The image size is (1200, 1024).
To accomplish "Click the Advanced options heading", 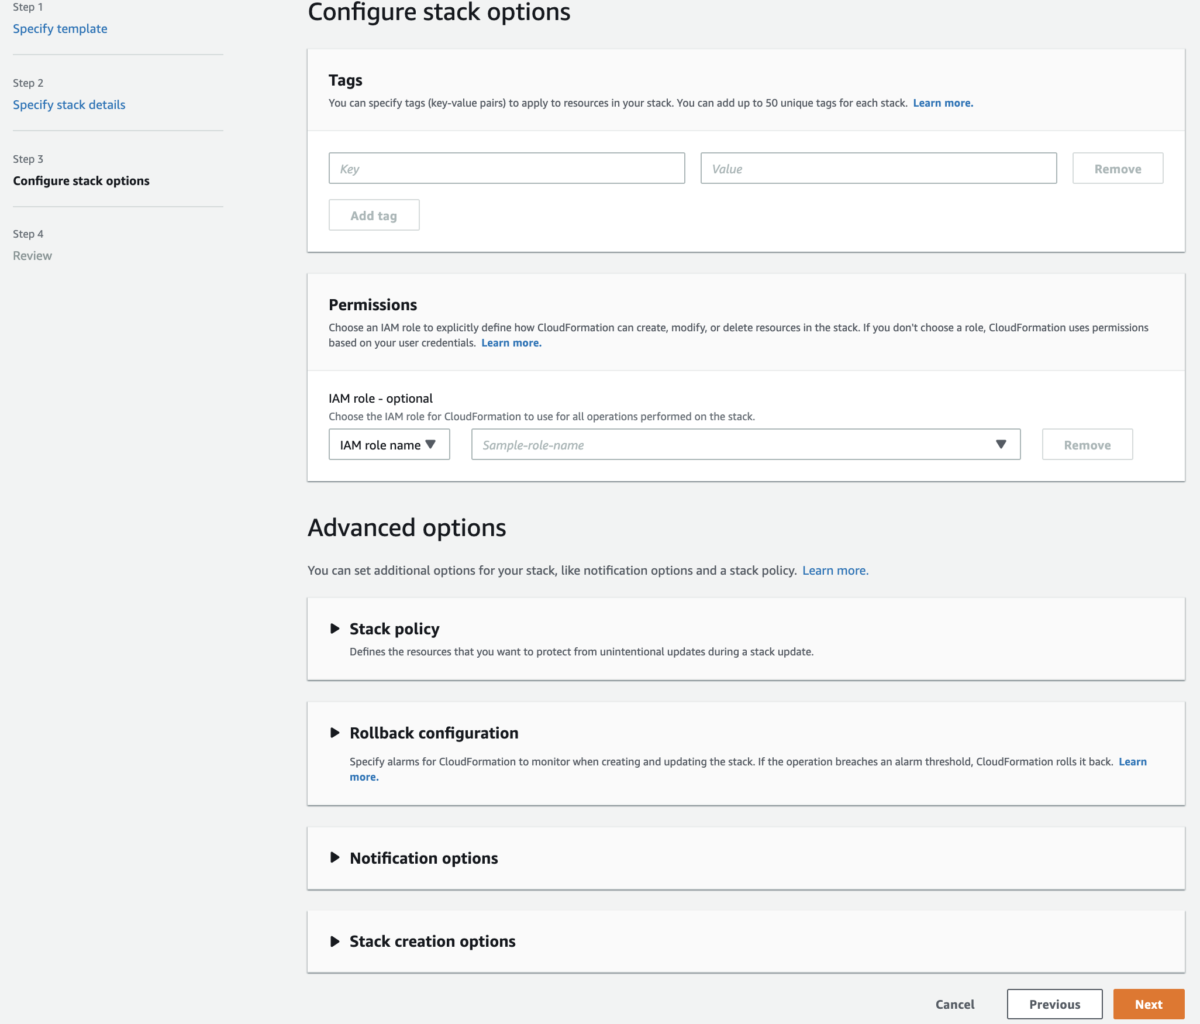I will (407, 528).
